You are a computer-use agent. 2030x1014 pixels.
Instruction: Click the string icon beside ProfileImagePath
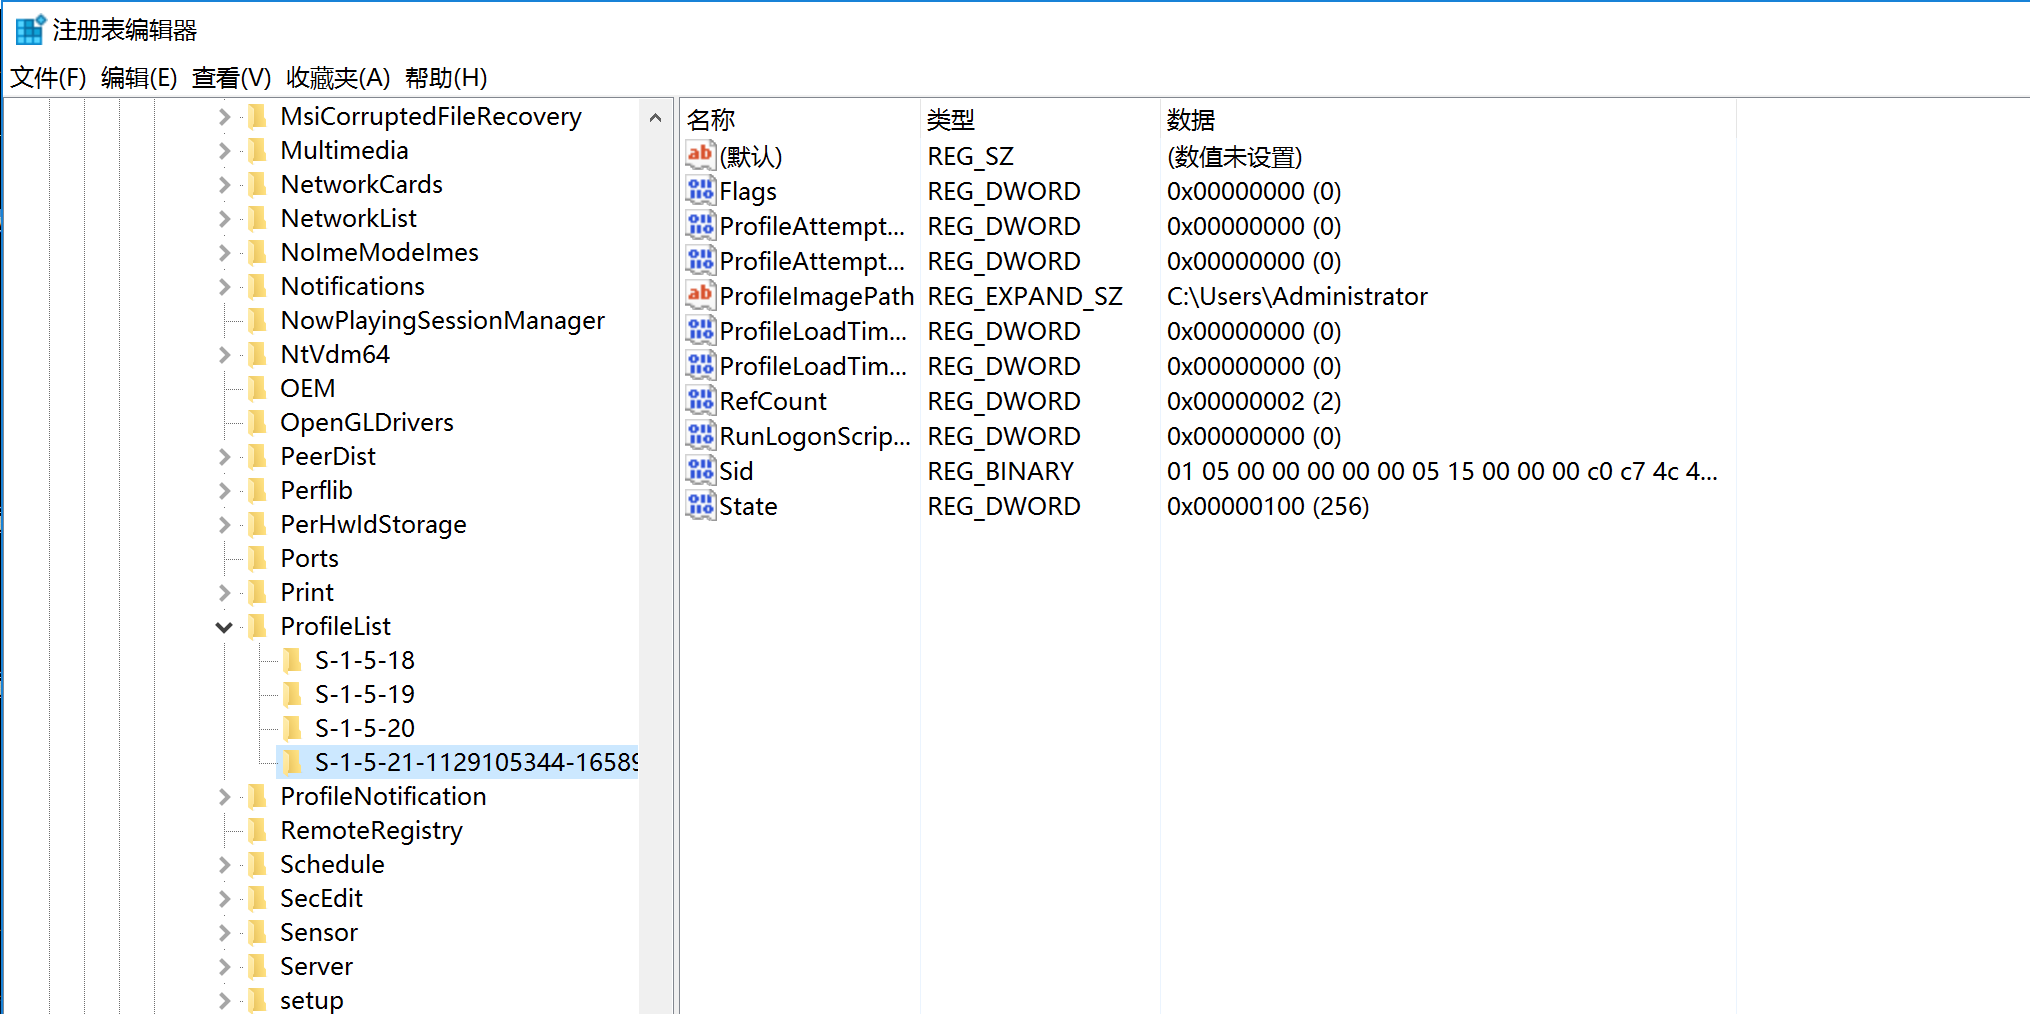pos(700,295)
